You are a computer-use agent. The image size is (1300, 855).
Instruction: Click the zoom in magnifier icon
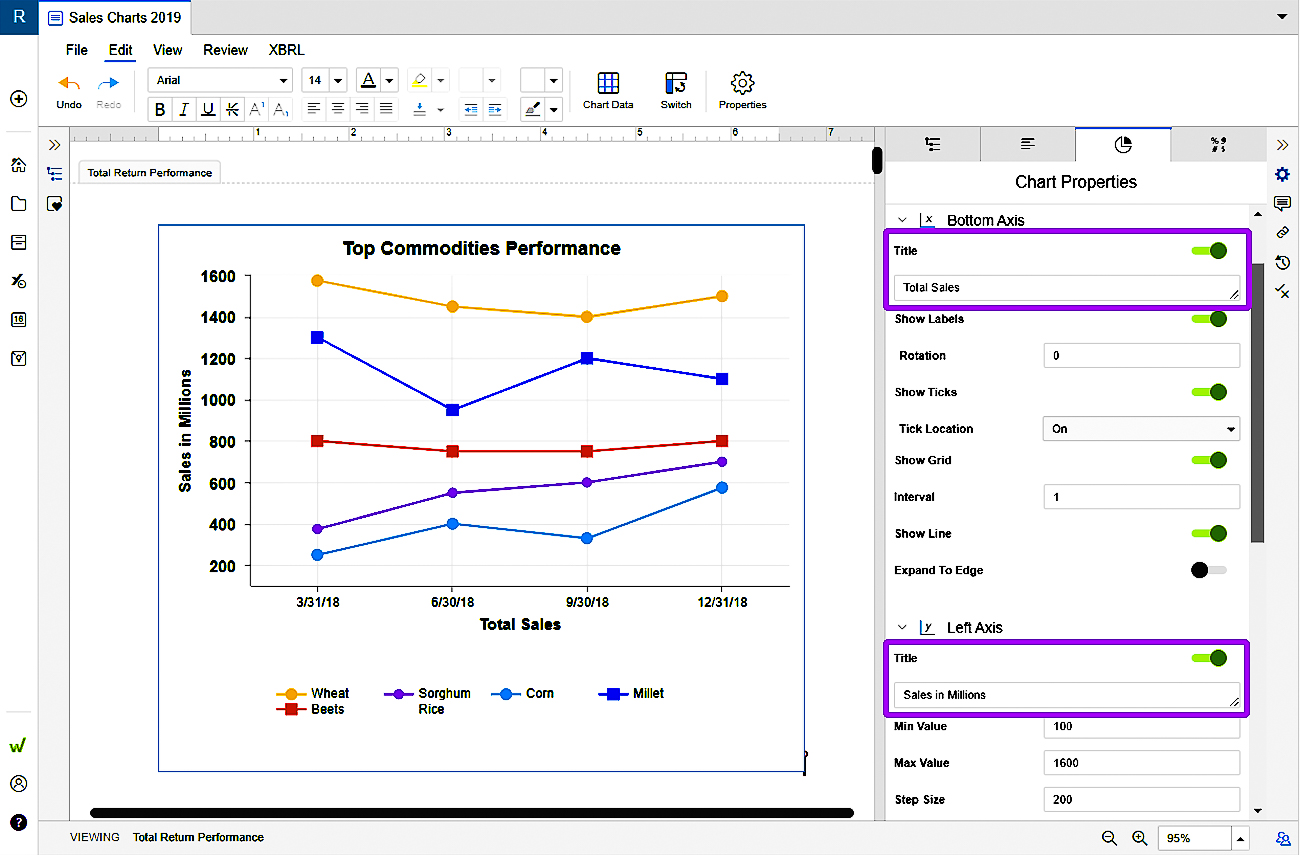[1139, 838]
